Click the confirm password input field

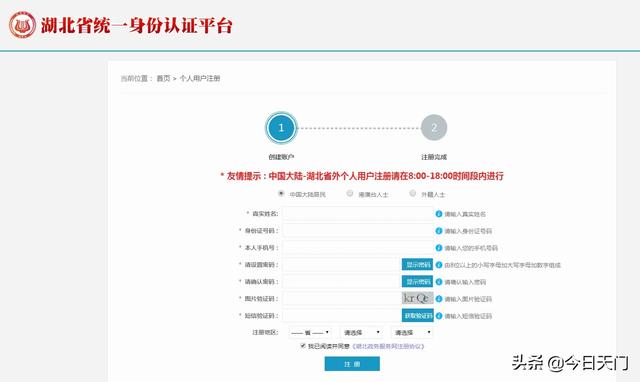pyautogui.click(x=342, y=282)
